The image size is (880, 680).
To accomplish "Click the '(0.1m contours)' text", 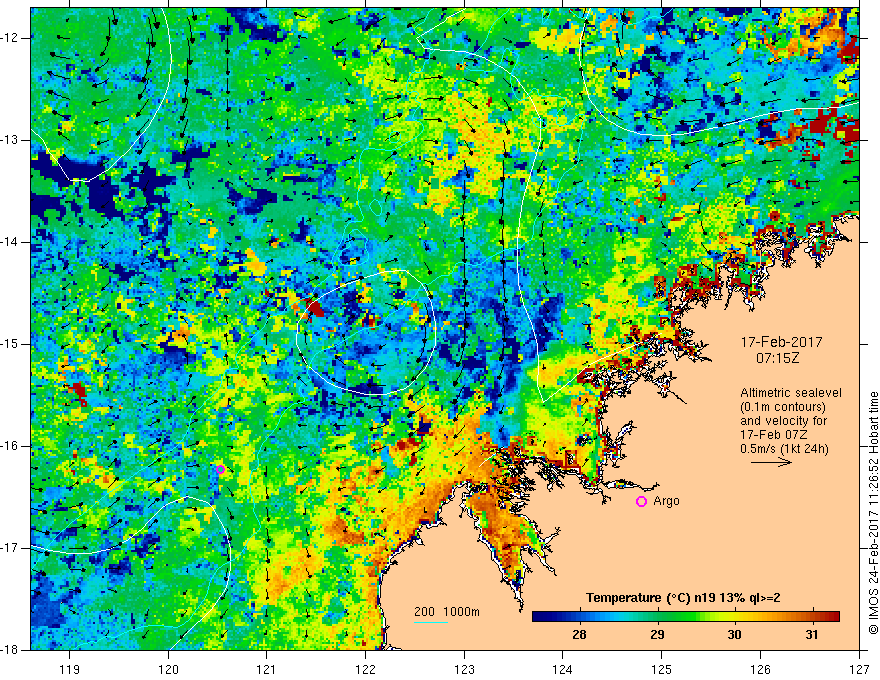I will click(783, 407).
